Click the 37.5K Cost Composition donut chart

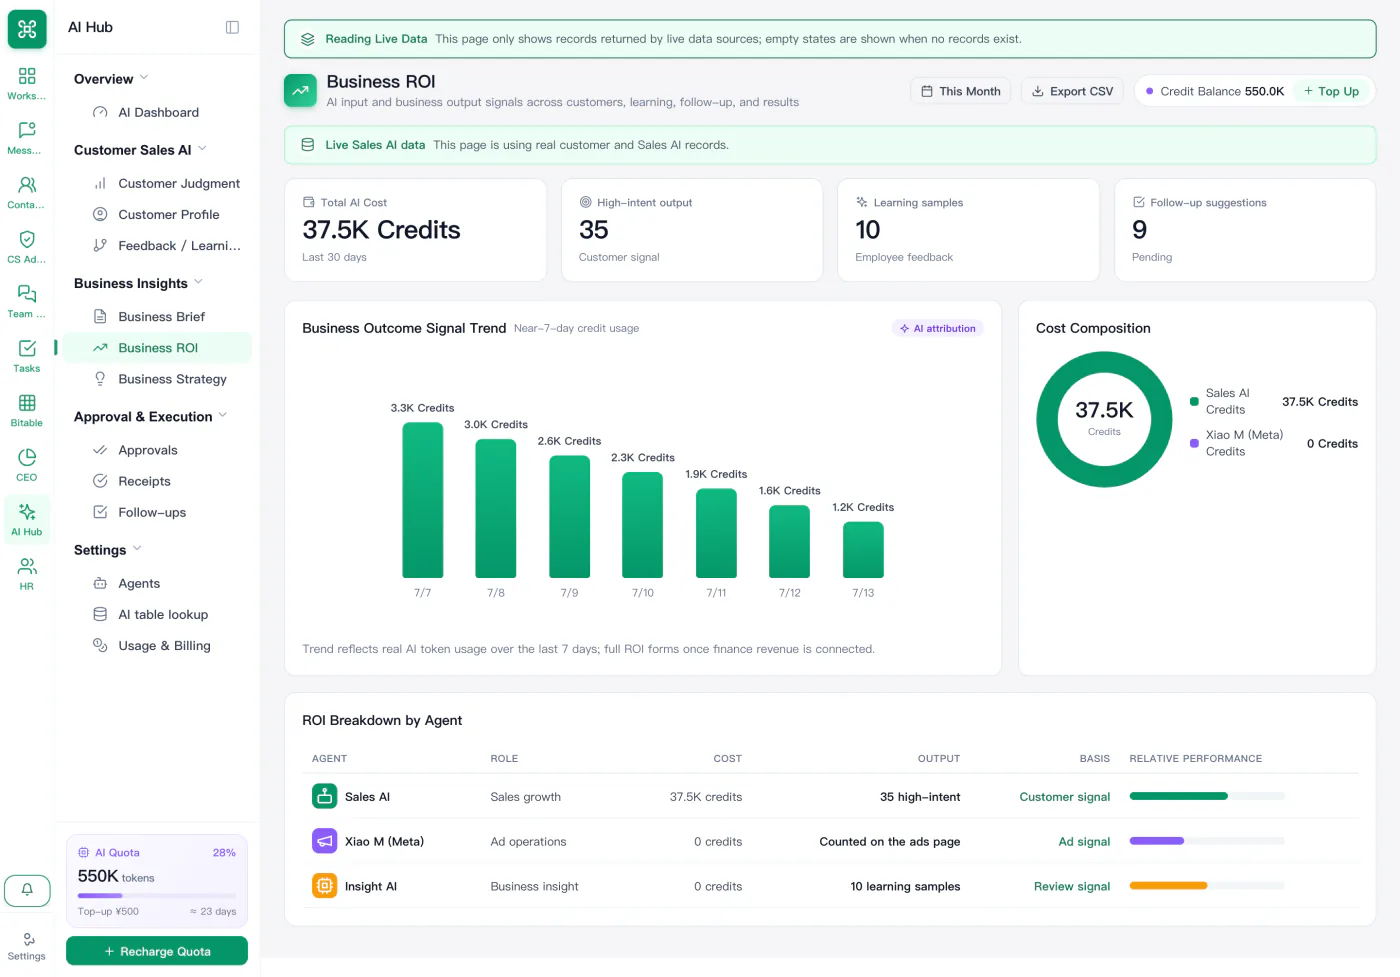pyautogui.click(x=1104, y=419)
